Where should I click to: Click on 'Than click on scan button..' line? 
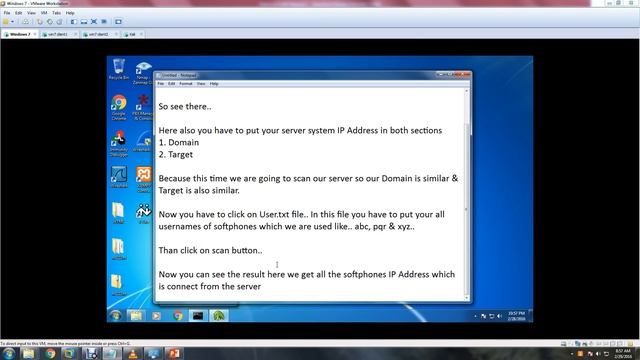(x=210, y=251)
